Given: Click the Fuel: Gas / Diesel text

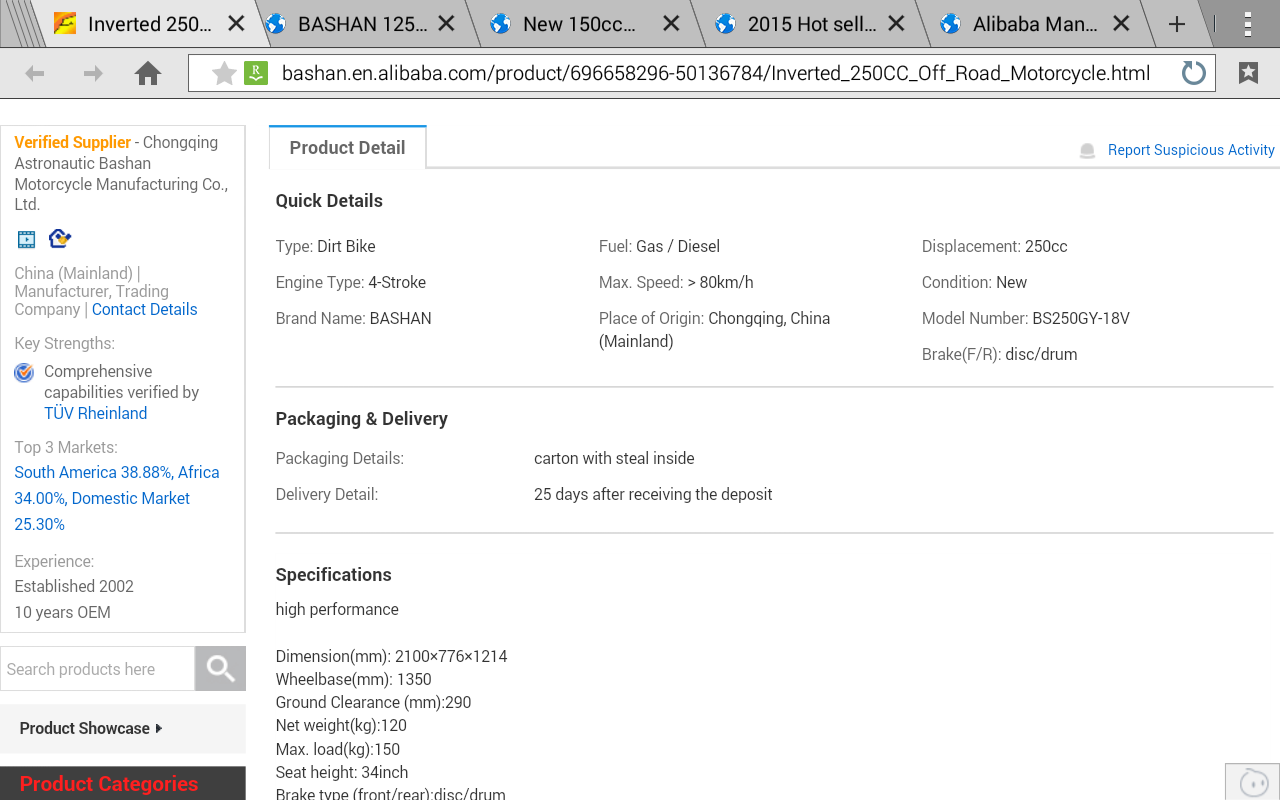Looking at the screenshot, I should click(659, 246).
